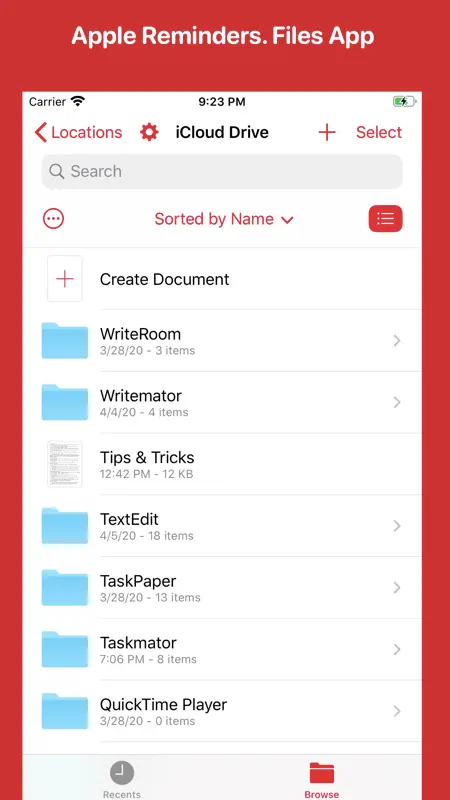
Task: Select the Tips & Tricks file name
Action: (x=147, y=457)
